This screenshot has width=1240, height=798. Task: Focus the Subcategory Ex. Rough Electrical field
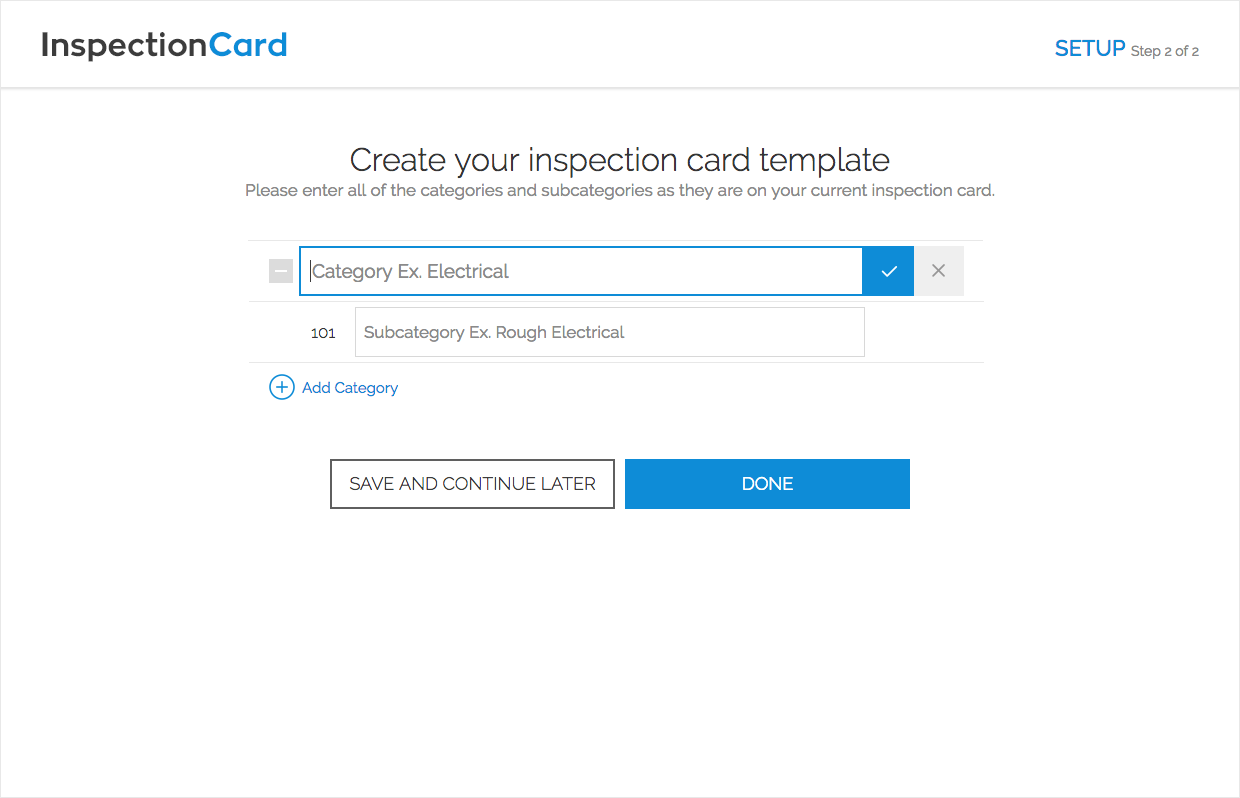(609, 332)
